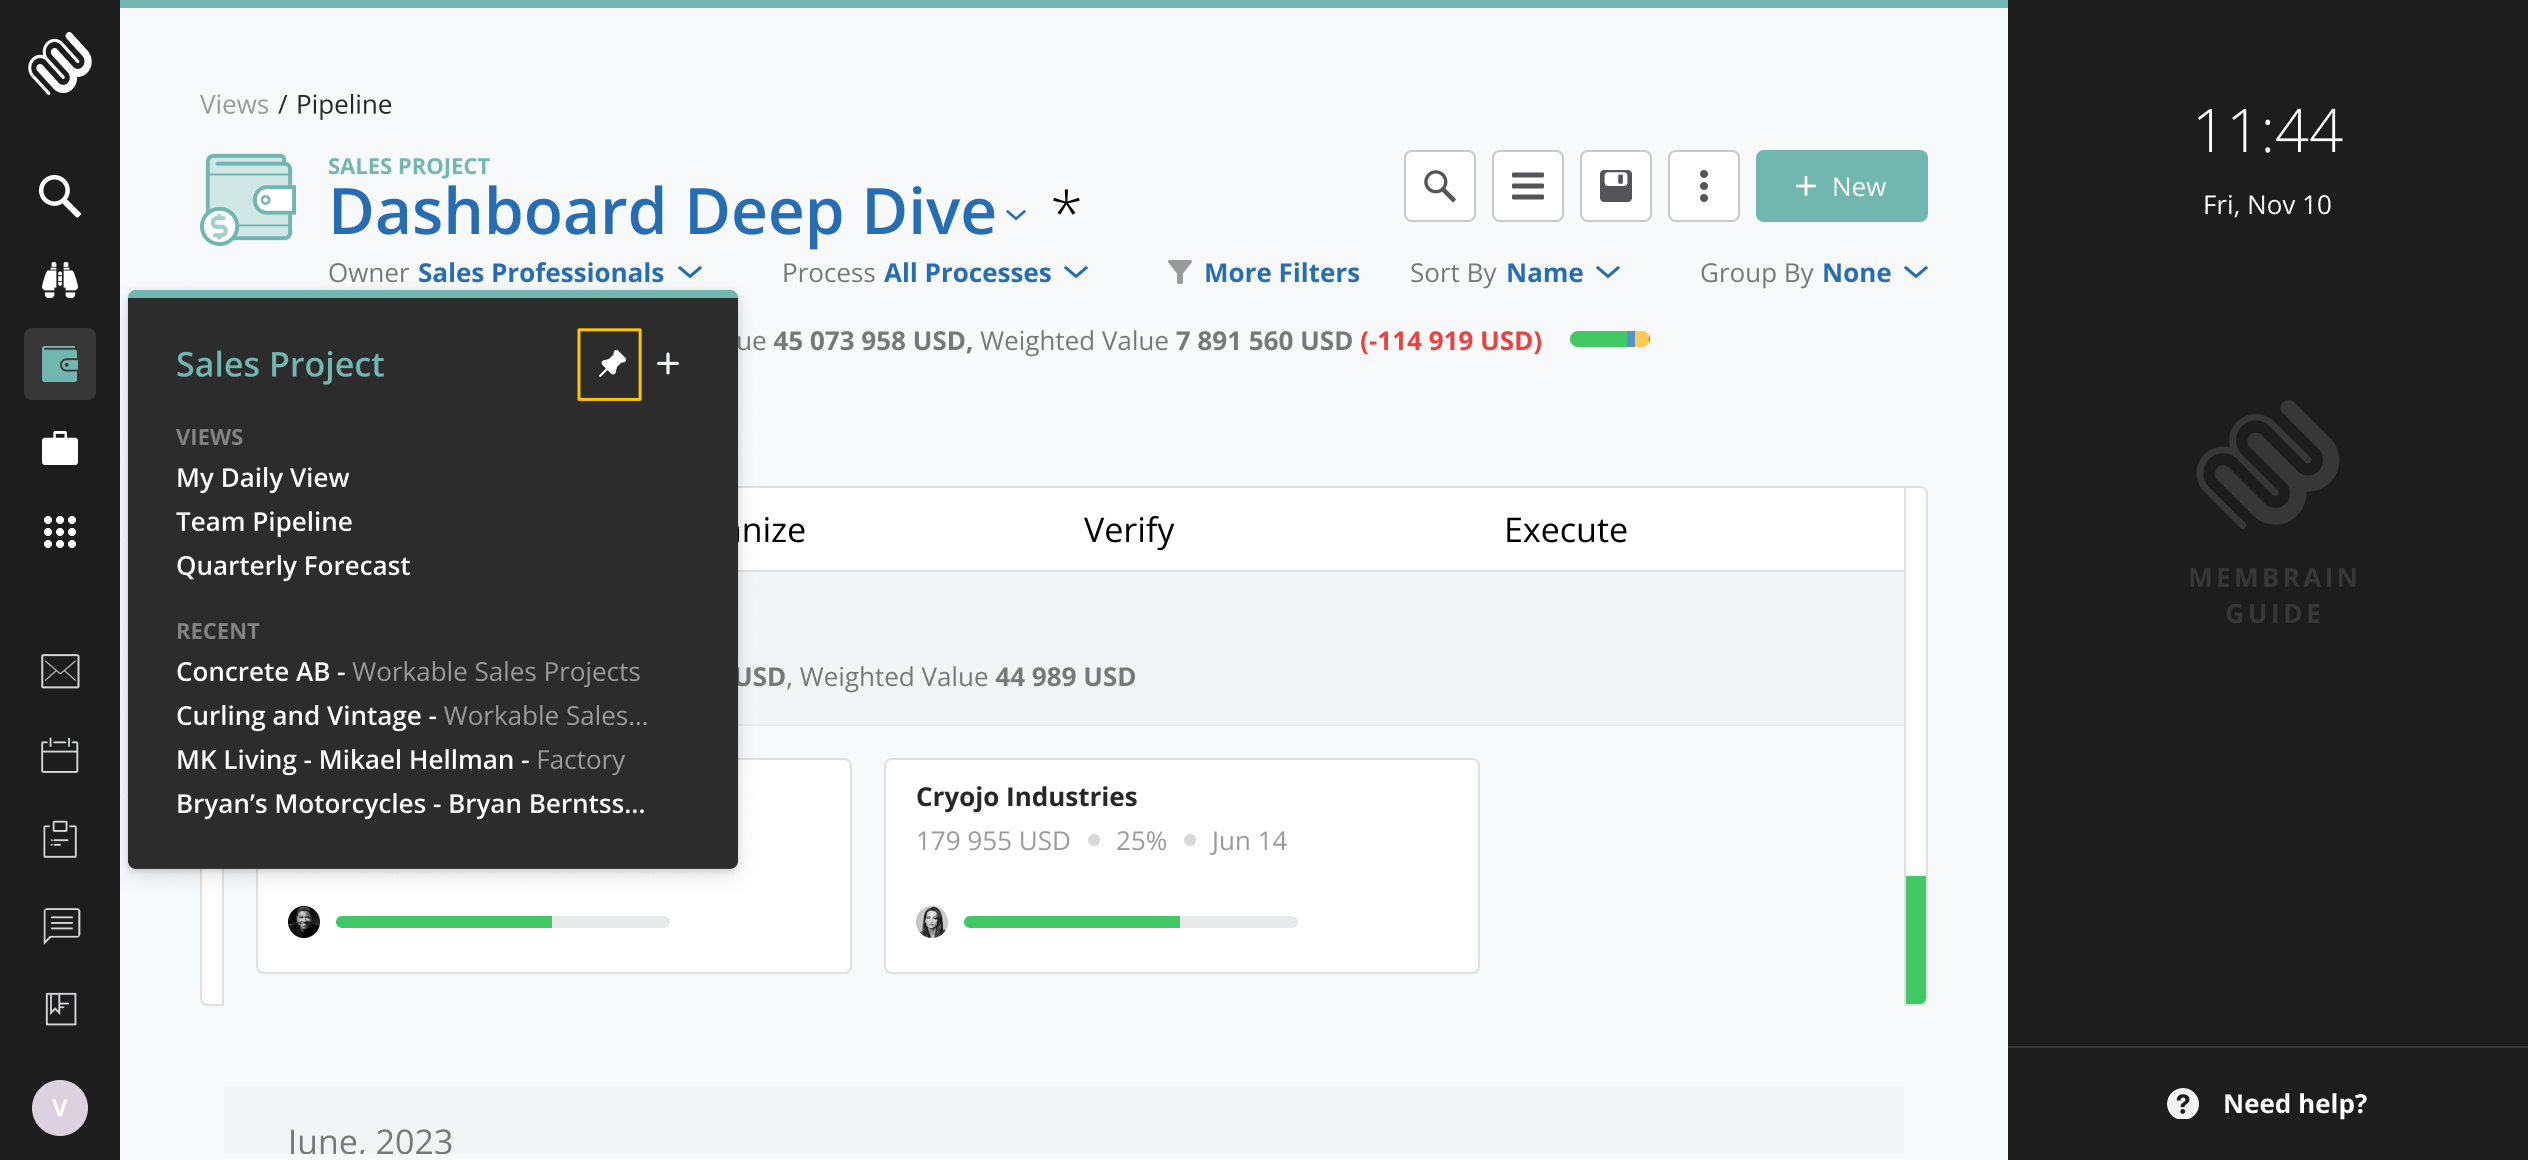Click the plus icon in Sales Project flyout
Screen dimensions: 2528x1160
(x=668, y=364)
